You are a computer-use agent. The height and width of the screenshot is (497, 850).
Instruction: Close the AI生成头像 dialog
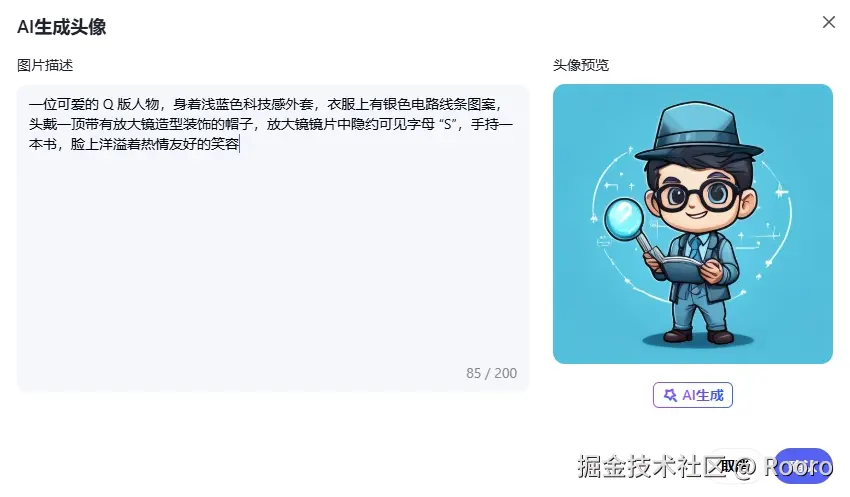[828, 22]
